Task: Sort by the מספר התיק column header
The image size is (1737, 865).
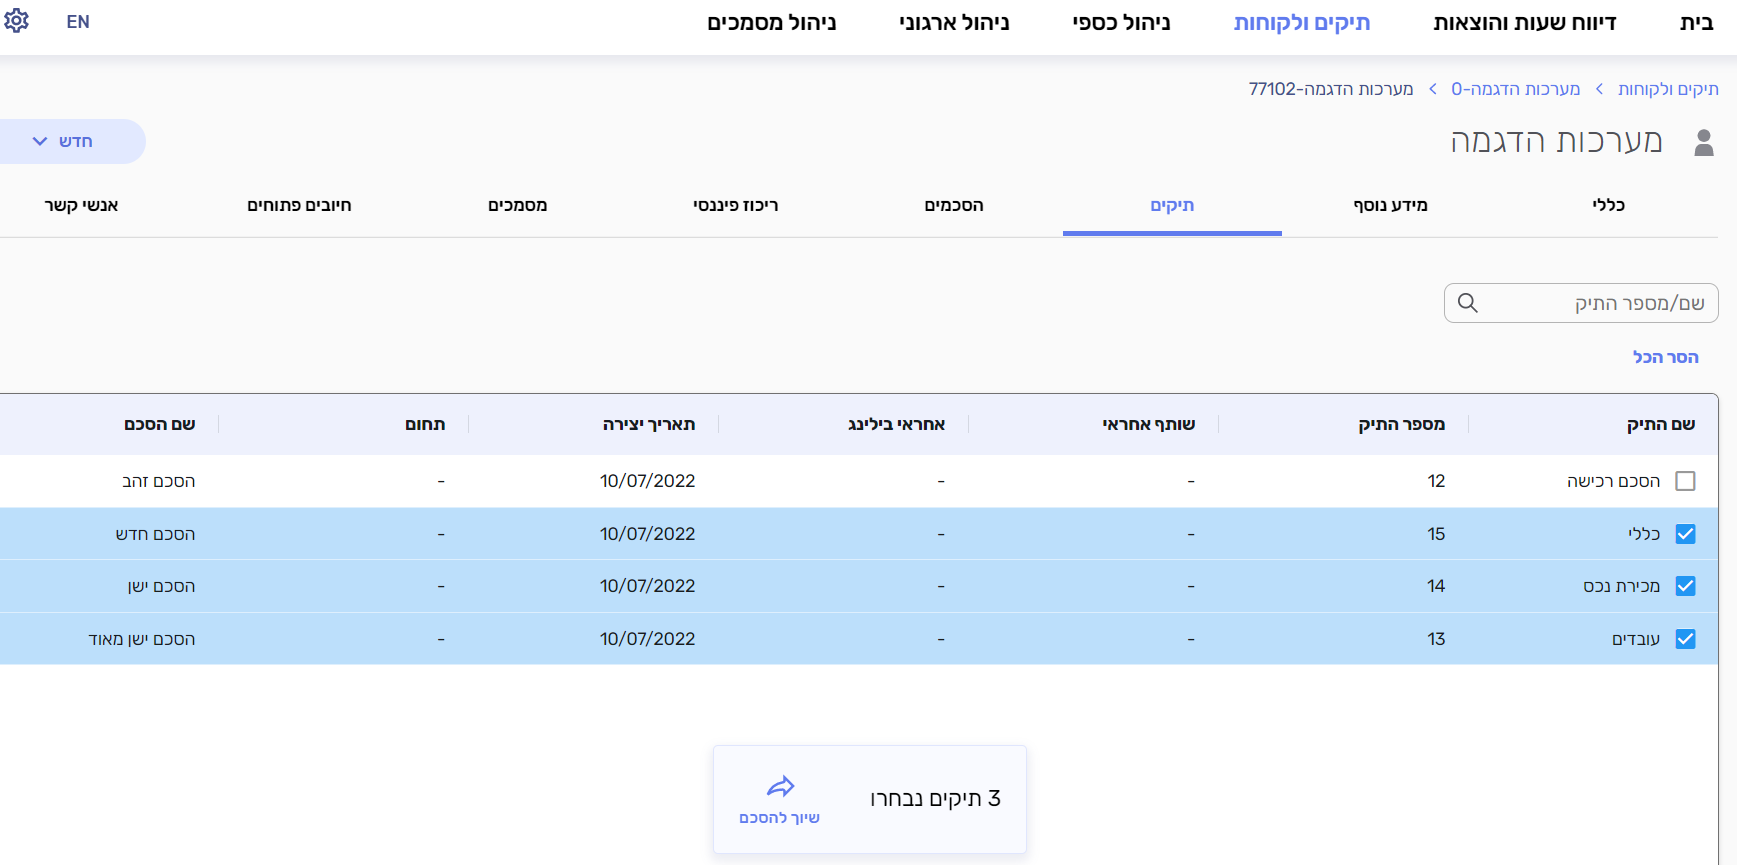Action: tap(1401, 424)
